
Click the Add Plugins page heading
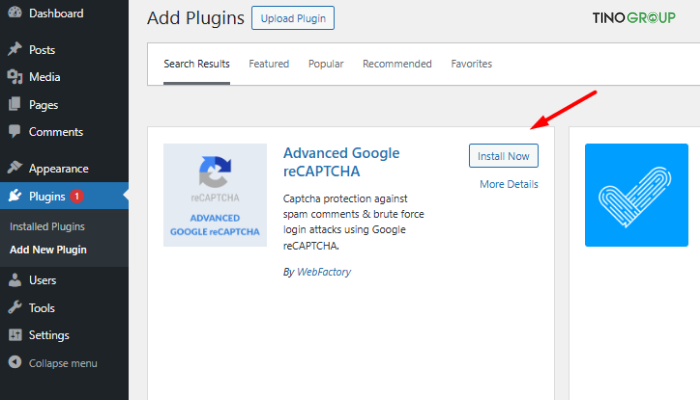click(x=196, y=18)
